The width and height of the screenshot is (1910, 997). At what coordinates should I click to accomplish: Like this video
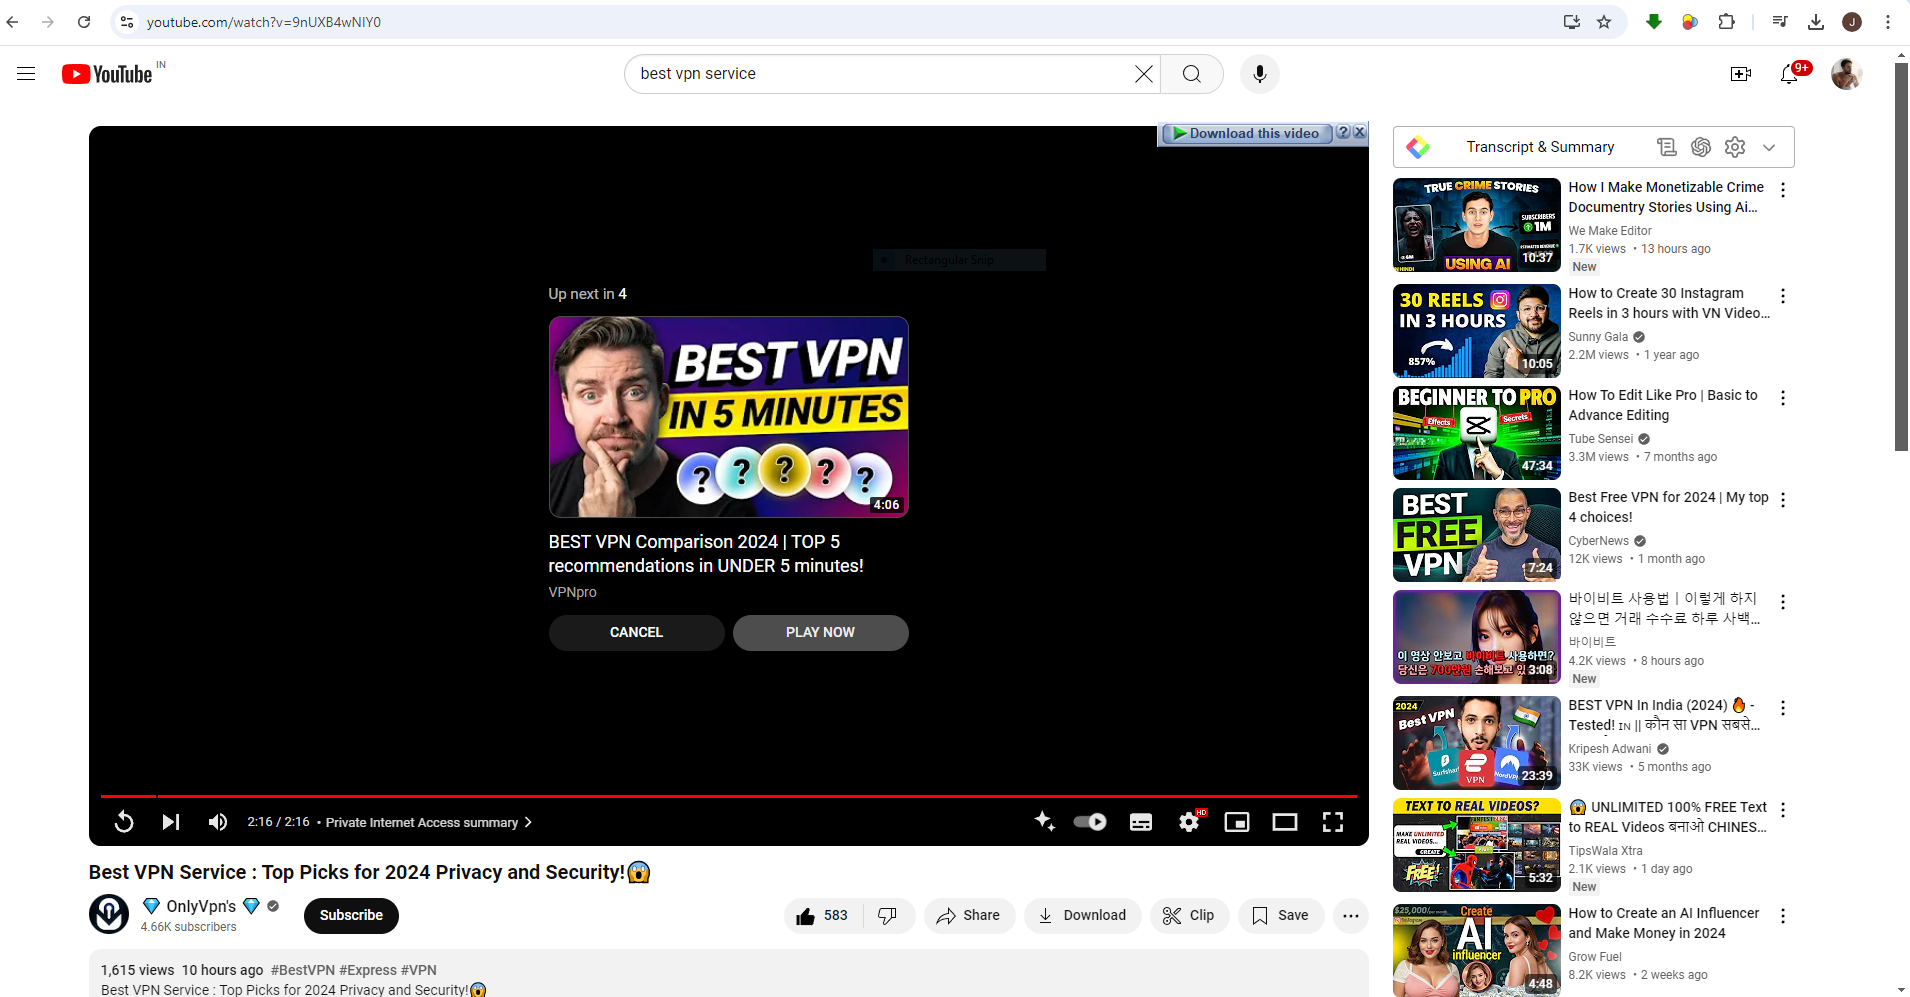[823, 915]
